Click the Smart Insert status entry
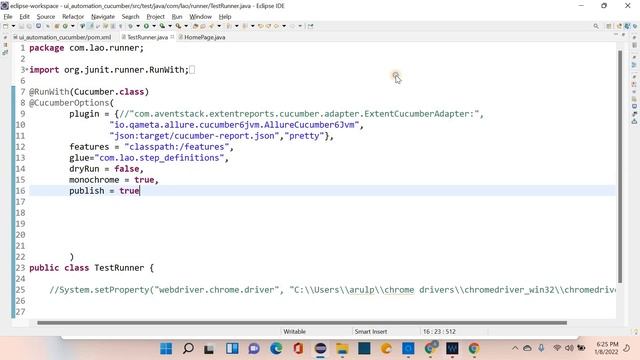 point(371,331)
